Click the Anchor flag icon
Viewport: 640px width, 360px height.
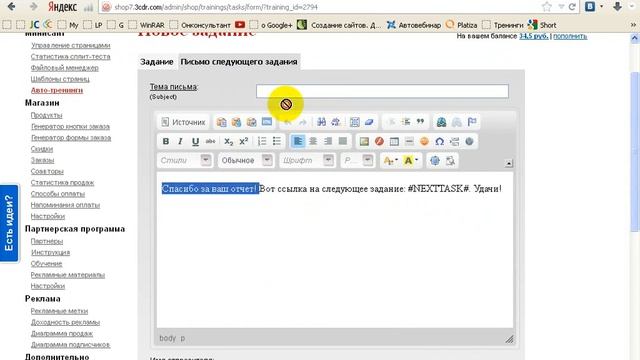472,122
